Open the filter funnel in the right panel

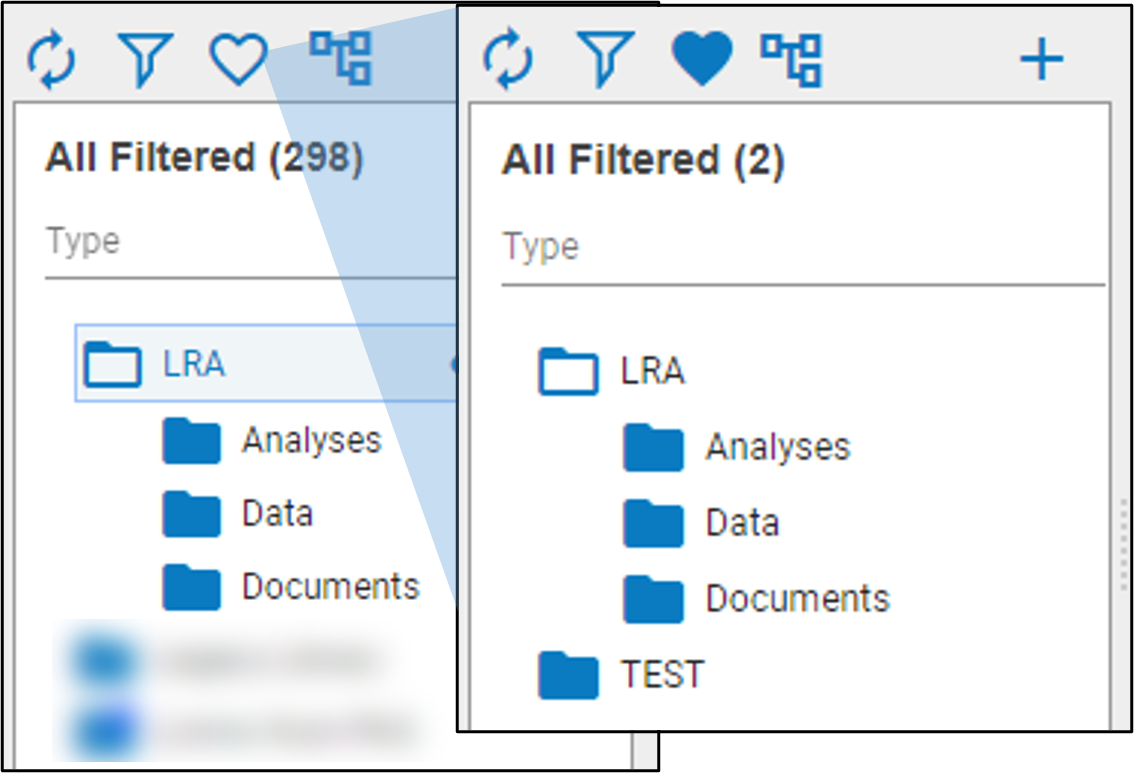click(605, 60)
